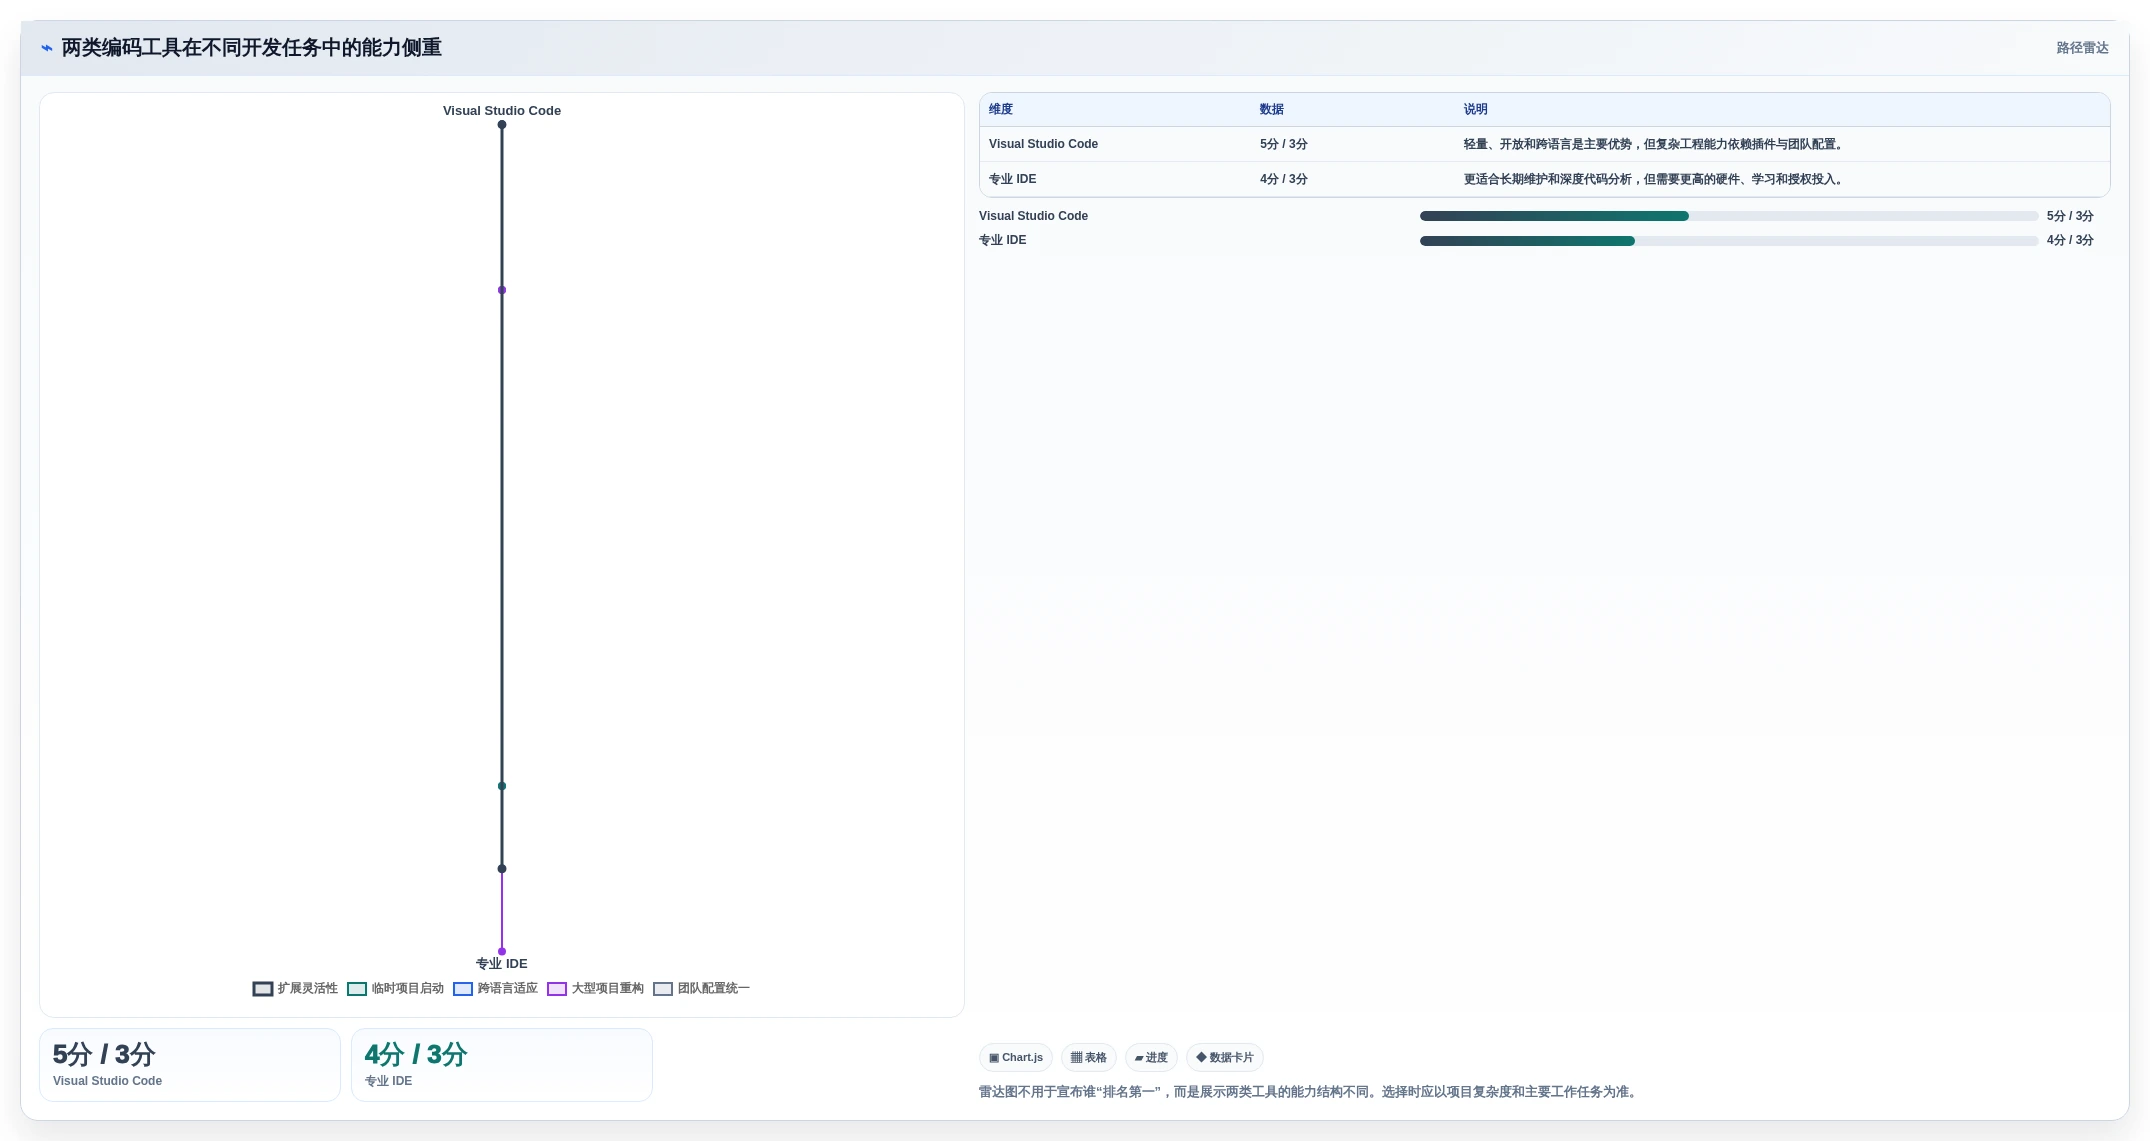The image size is (2150, 1141).
Task: Click the description starting 轻量、开放和跨语言
Action: click(x=1655, y=144)
